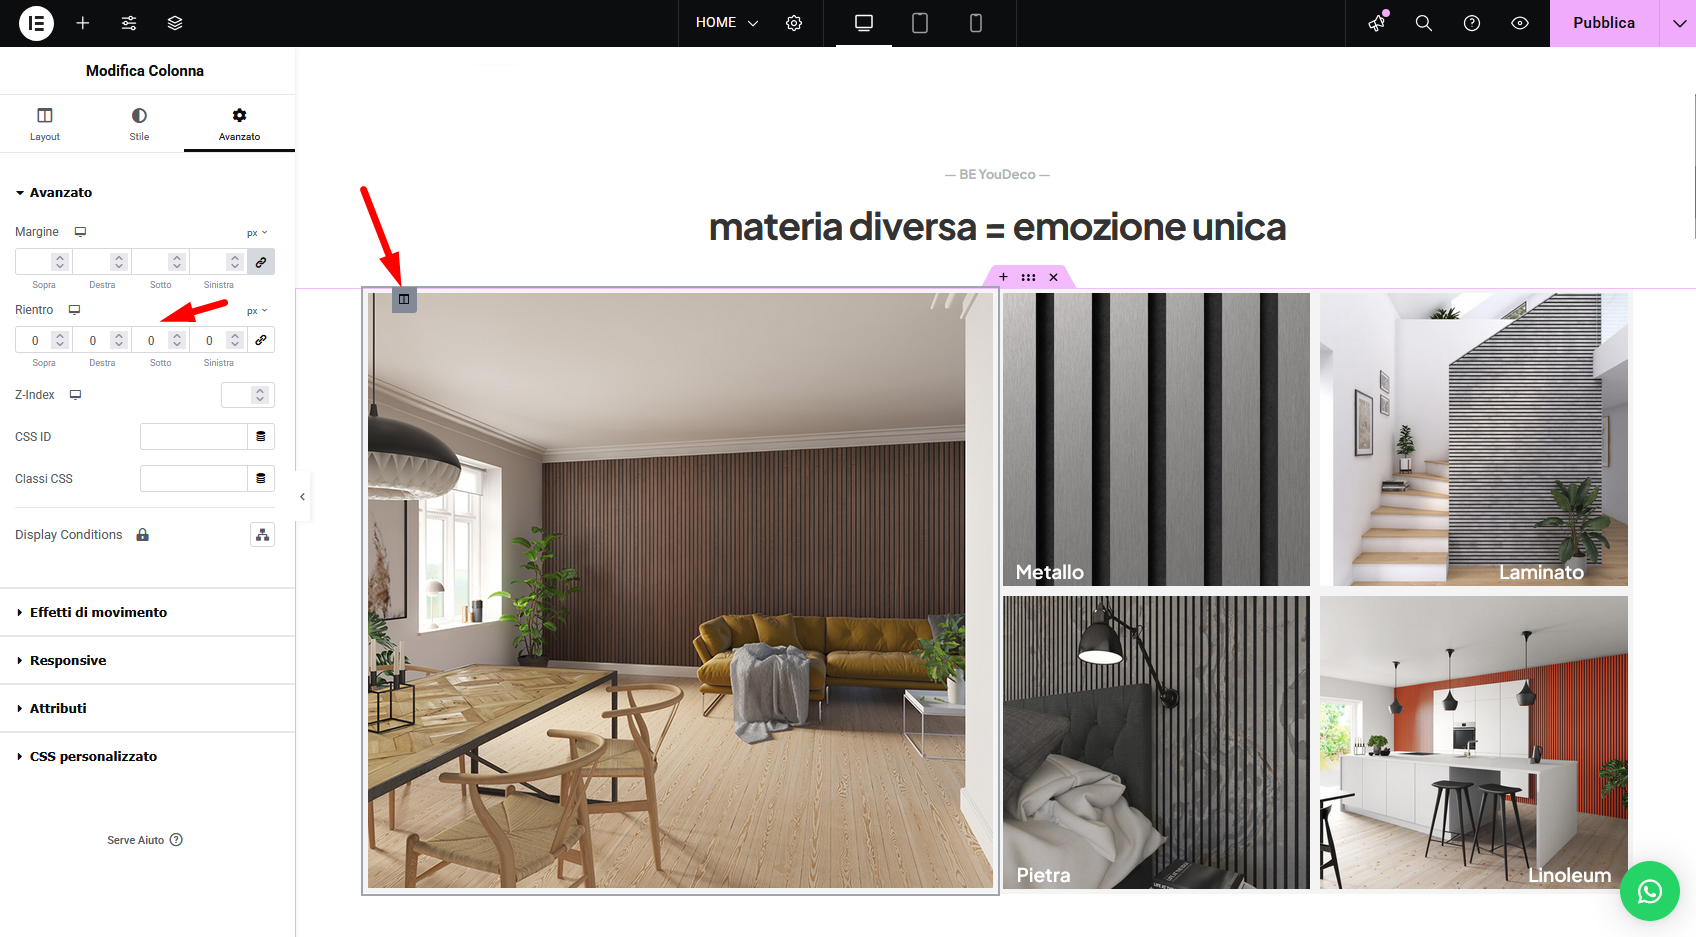The width and height of the screenshot is (1696, 937).
Task: Click the Pubblica button
Action: point(1603,23)
